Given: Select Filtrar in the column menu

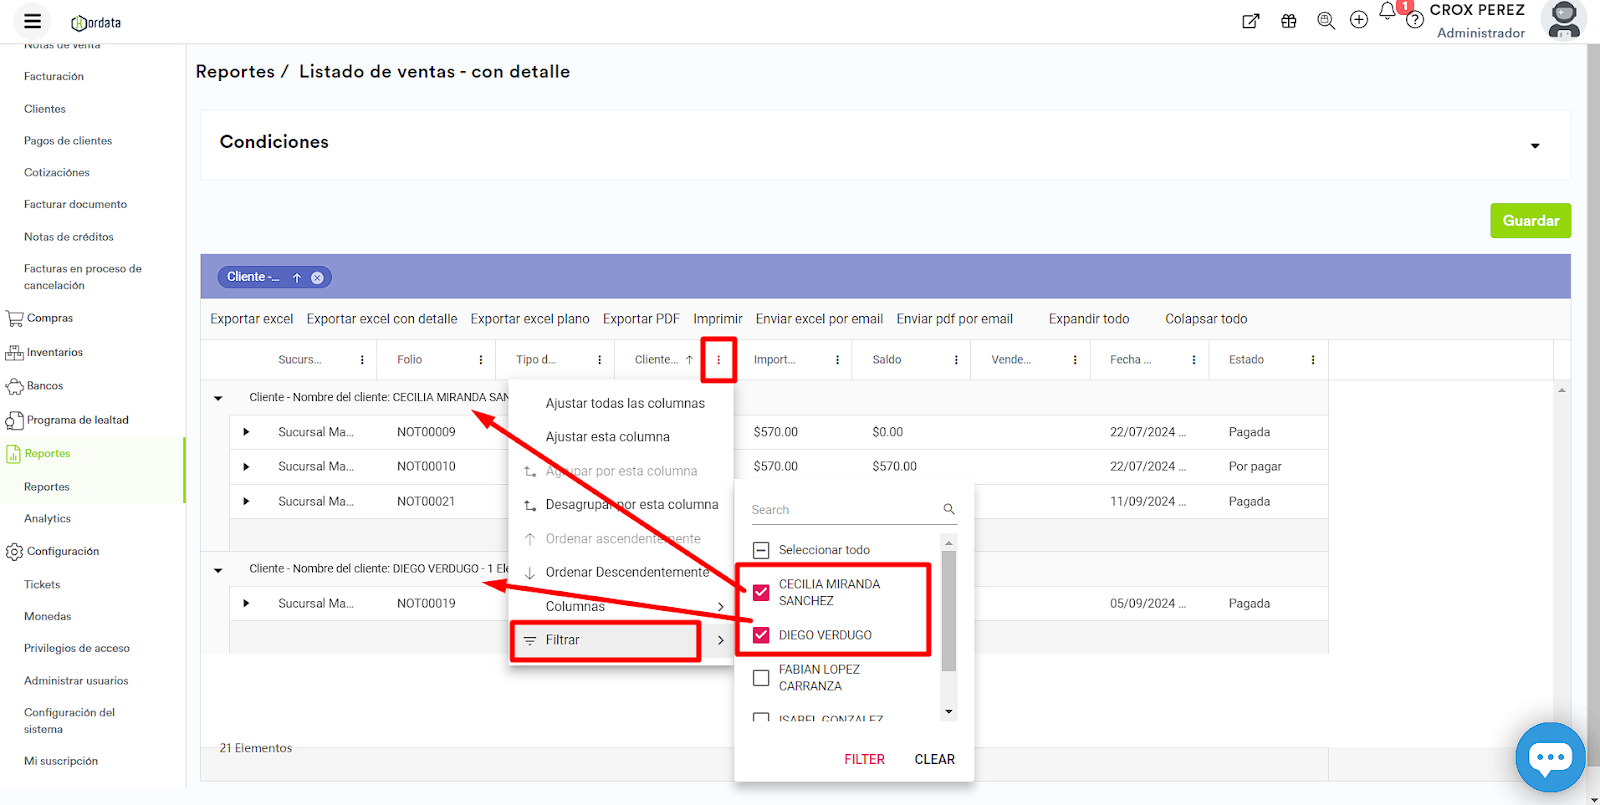Looking at the screenshot, I should click(x=605, y=640).
